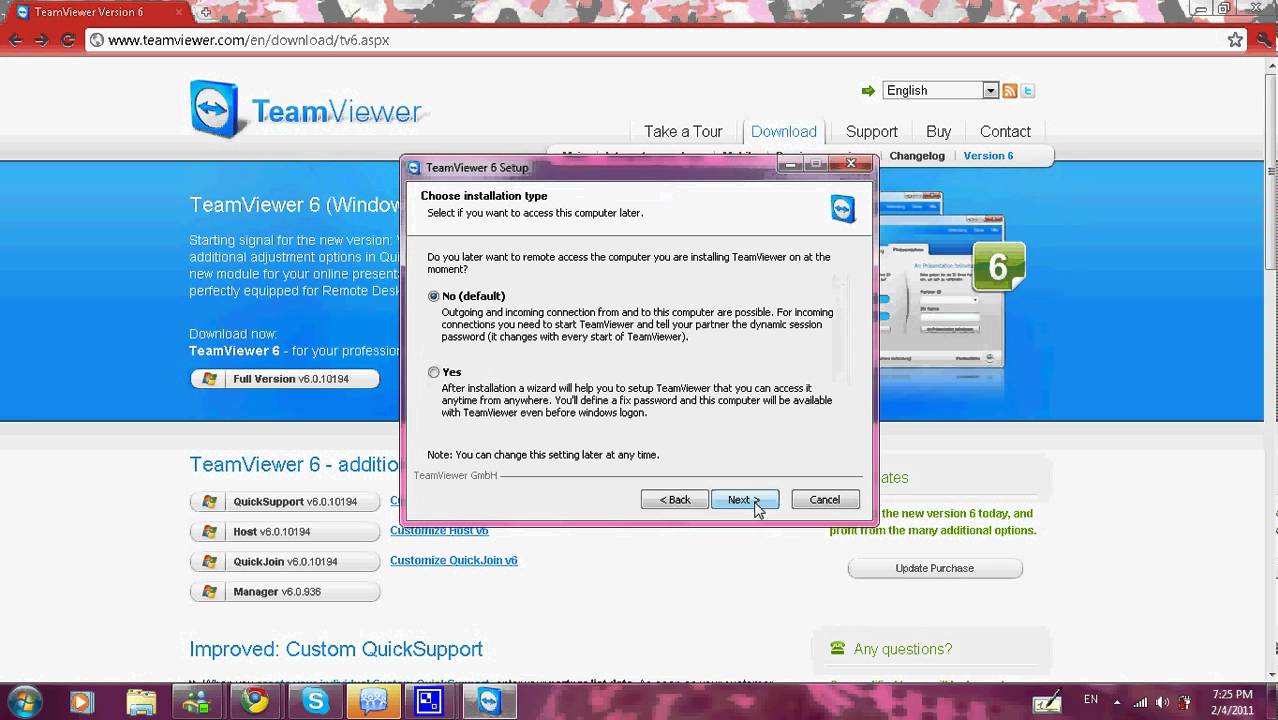Show hidden tray icons arrow

click(x=1117, y=701)
